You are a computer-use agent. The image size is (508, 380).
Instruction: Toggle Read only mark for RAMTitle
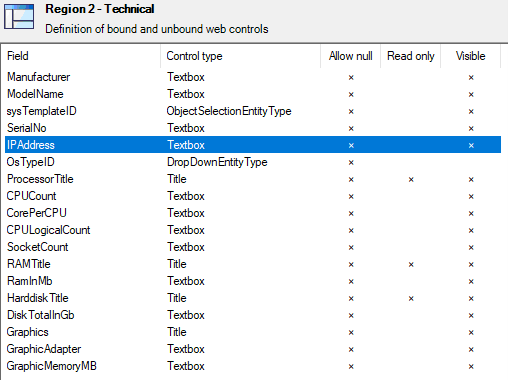[x=411, y=265]
